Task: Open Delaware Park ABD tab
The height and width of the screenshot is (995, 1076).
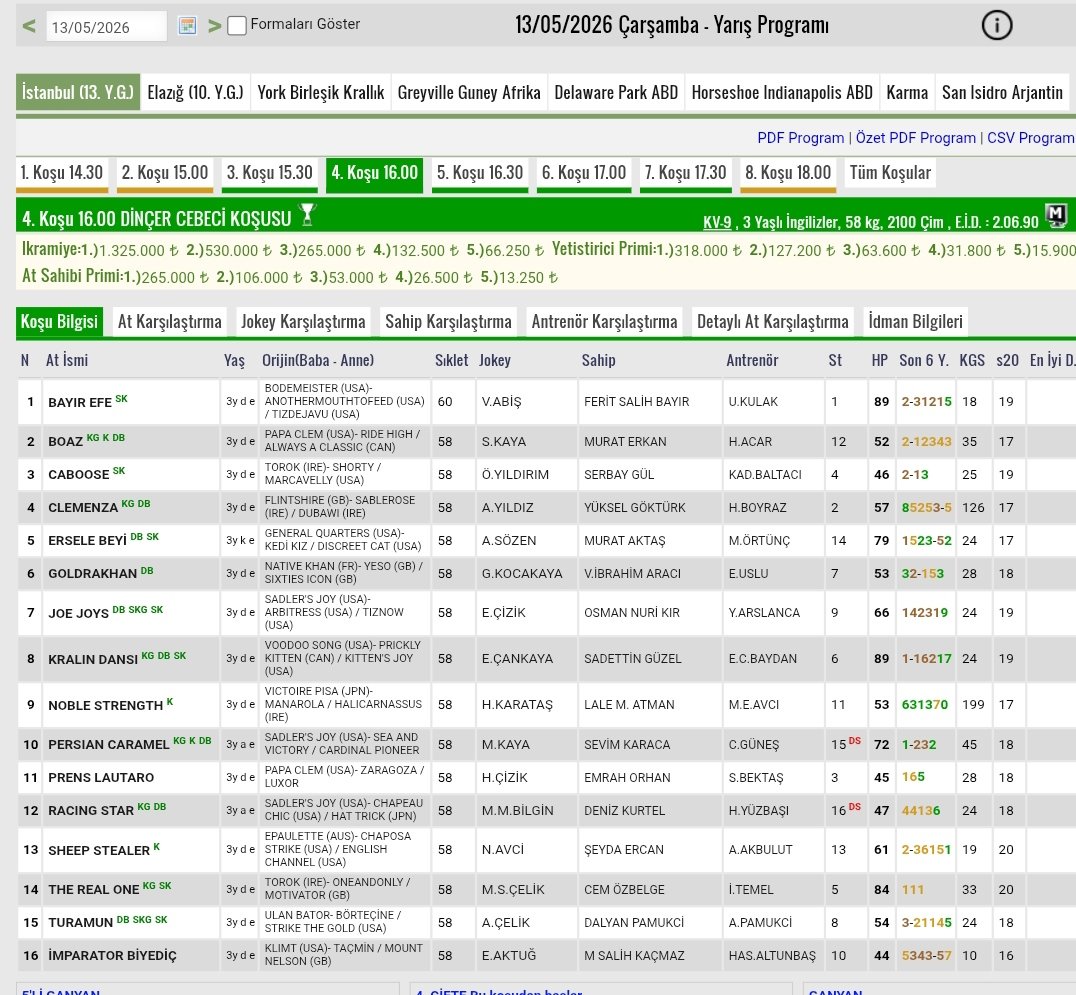Action: (x=616, y=92)
